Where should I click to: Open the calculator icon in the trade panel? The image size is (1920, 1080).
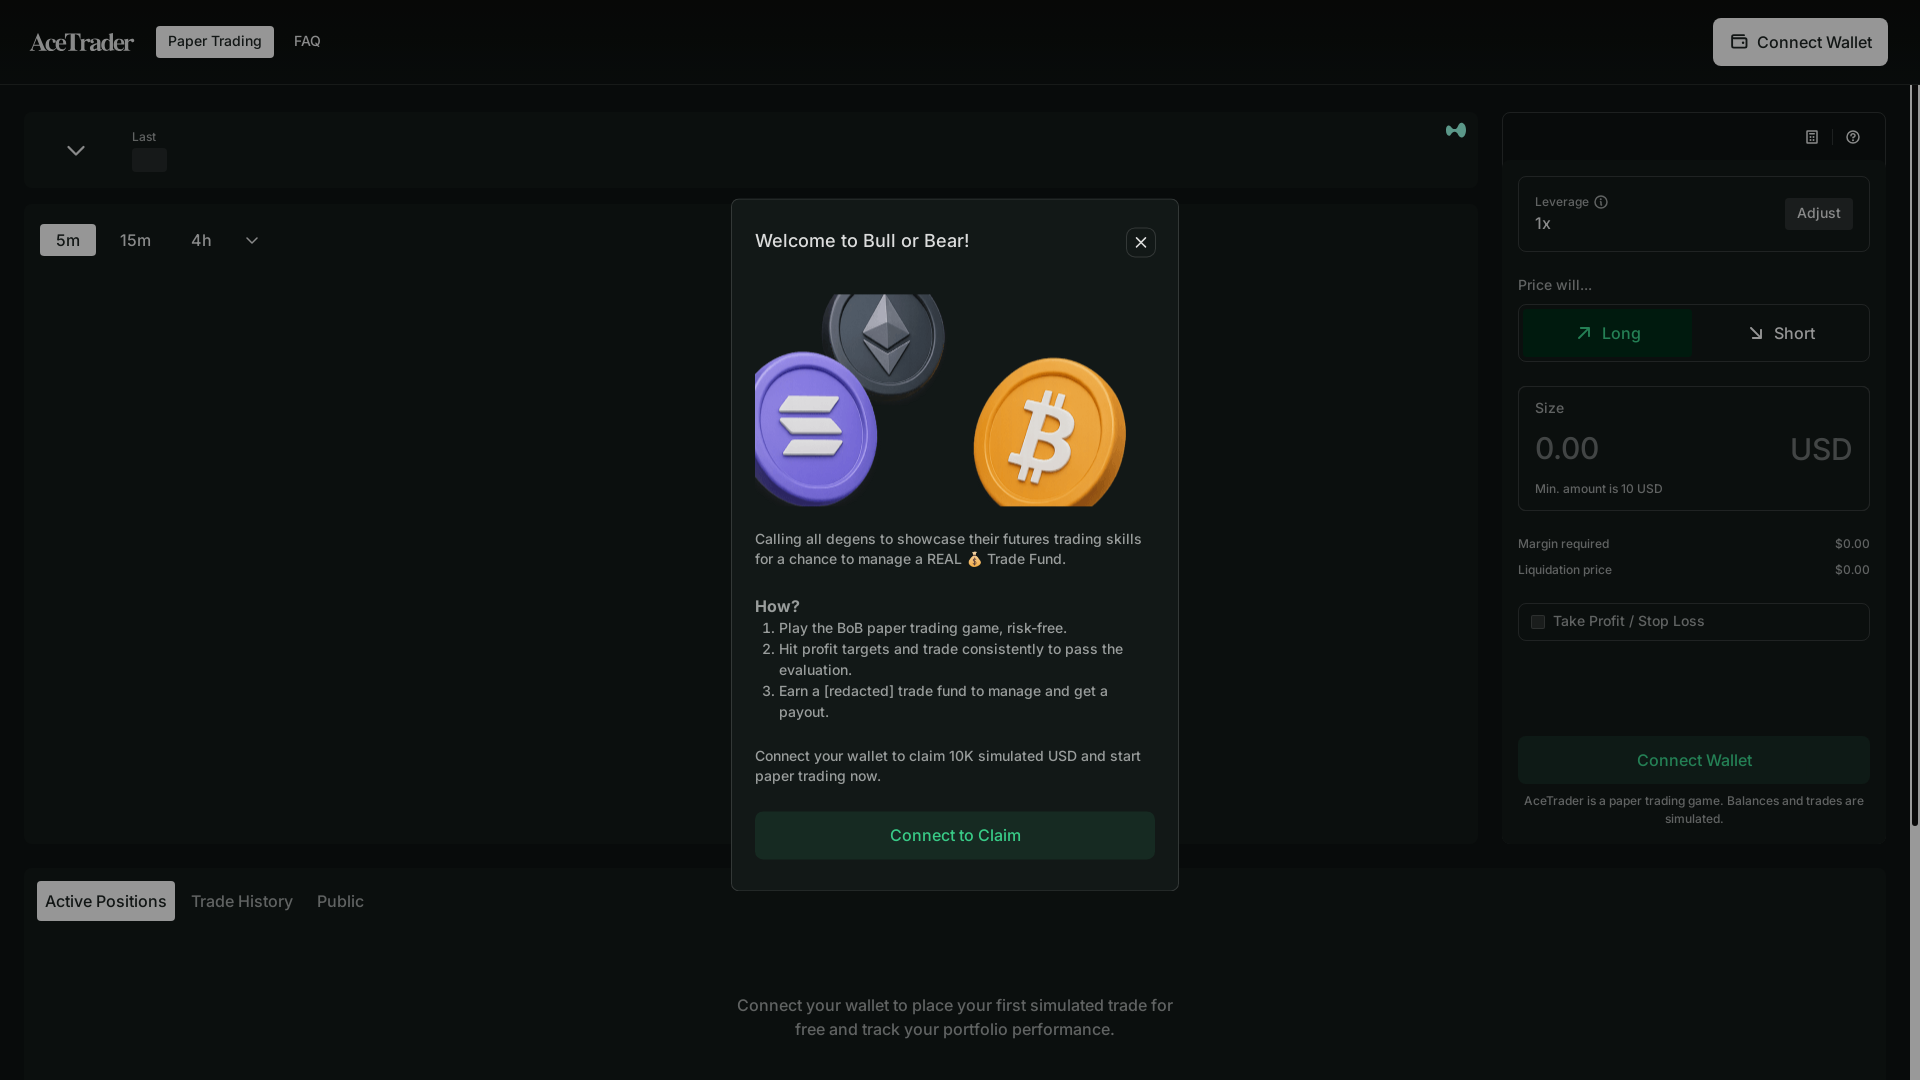pyautogui.click(x=1812, y=137)
